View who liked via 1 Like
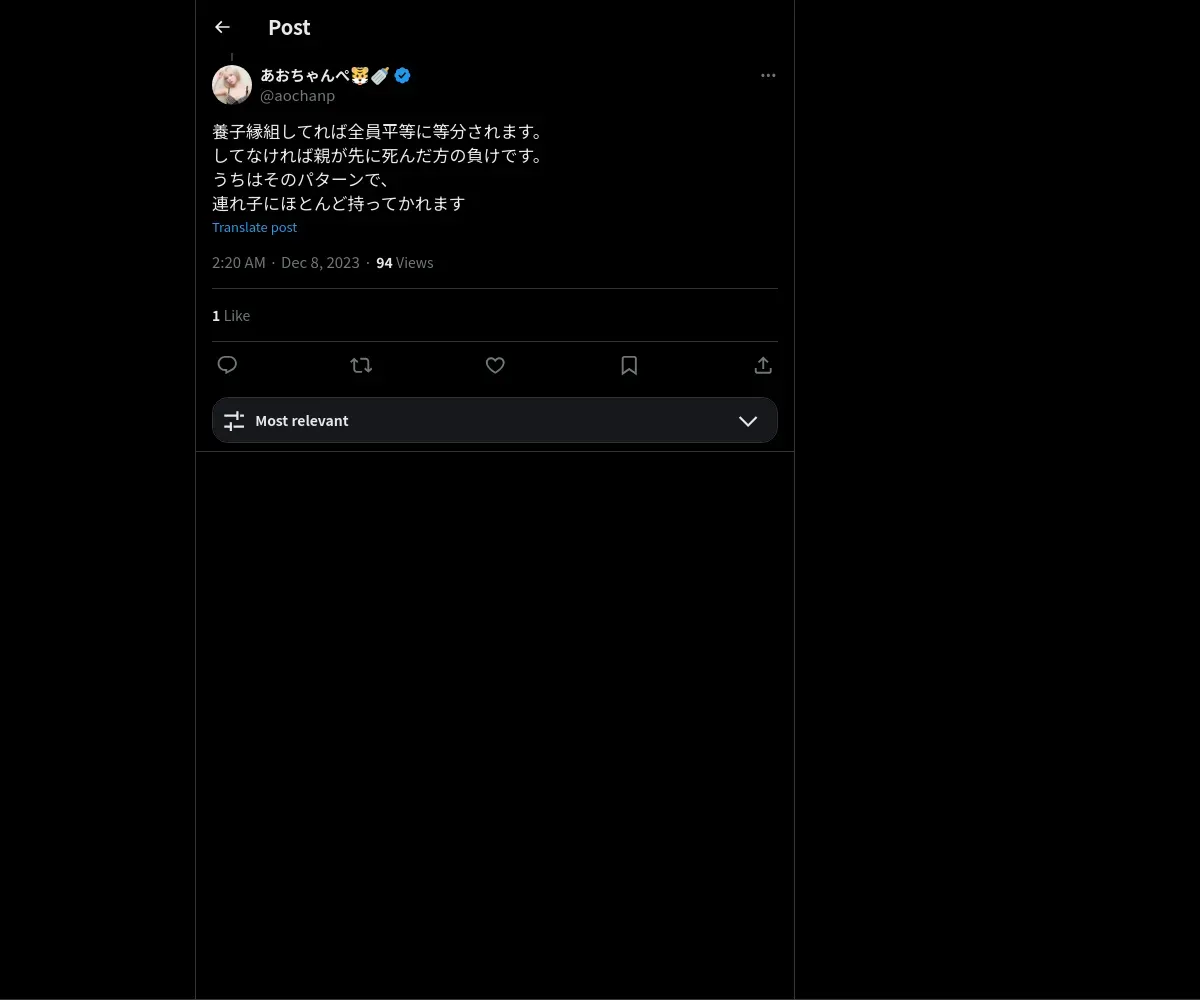 tap(231, 315)
